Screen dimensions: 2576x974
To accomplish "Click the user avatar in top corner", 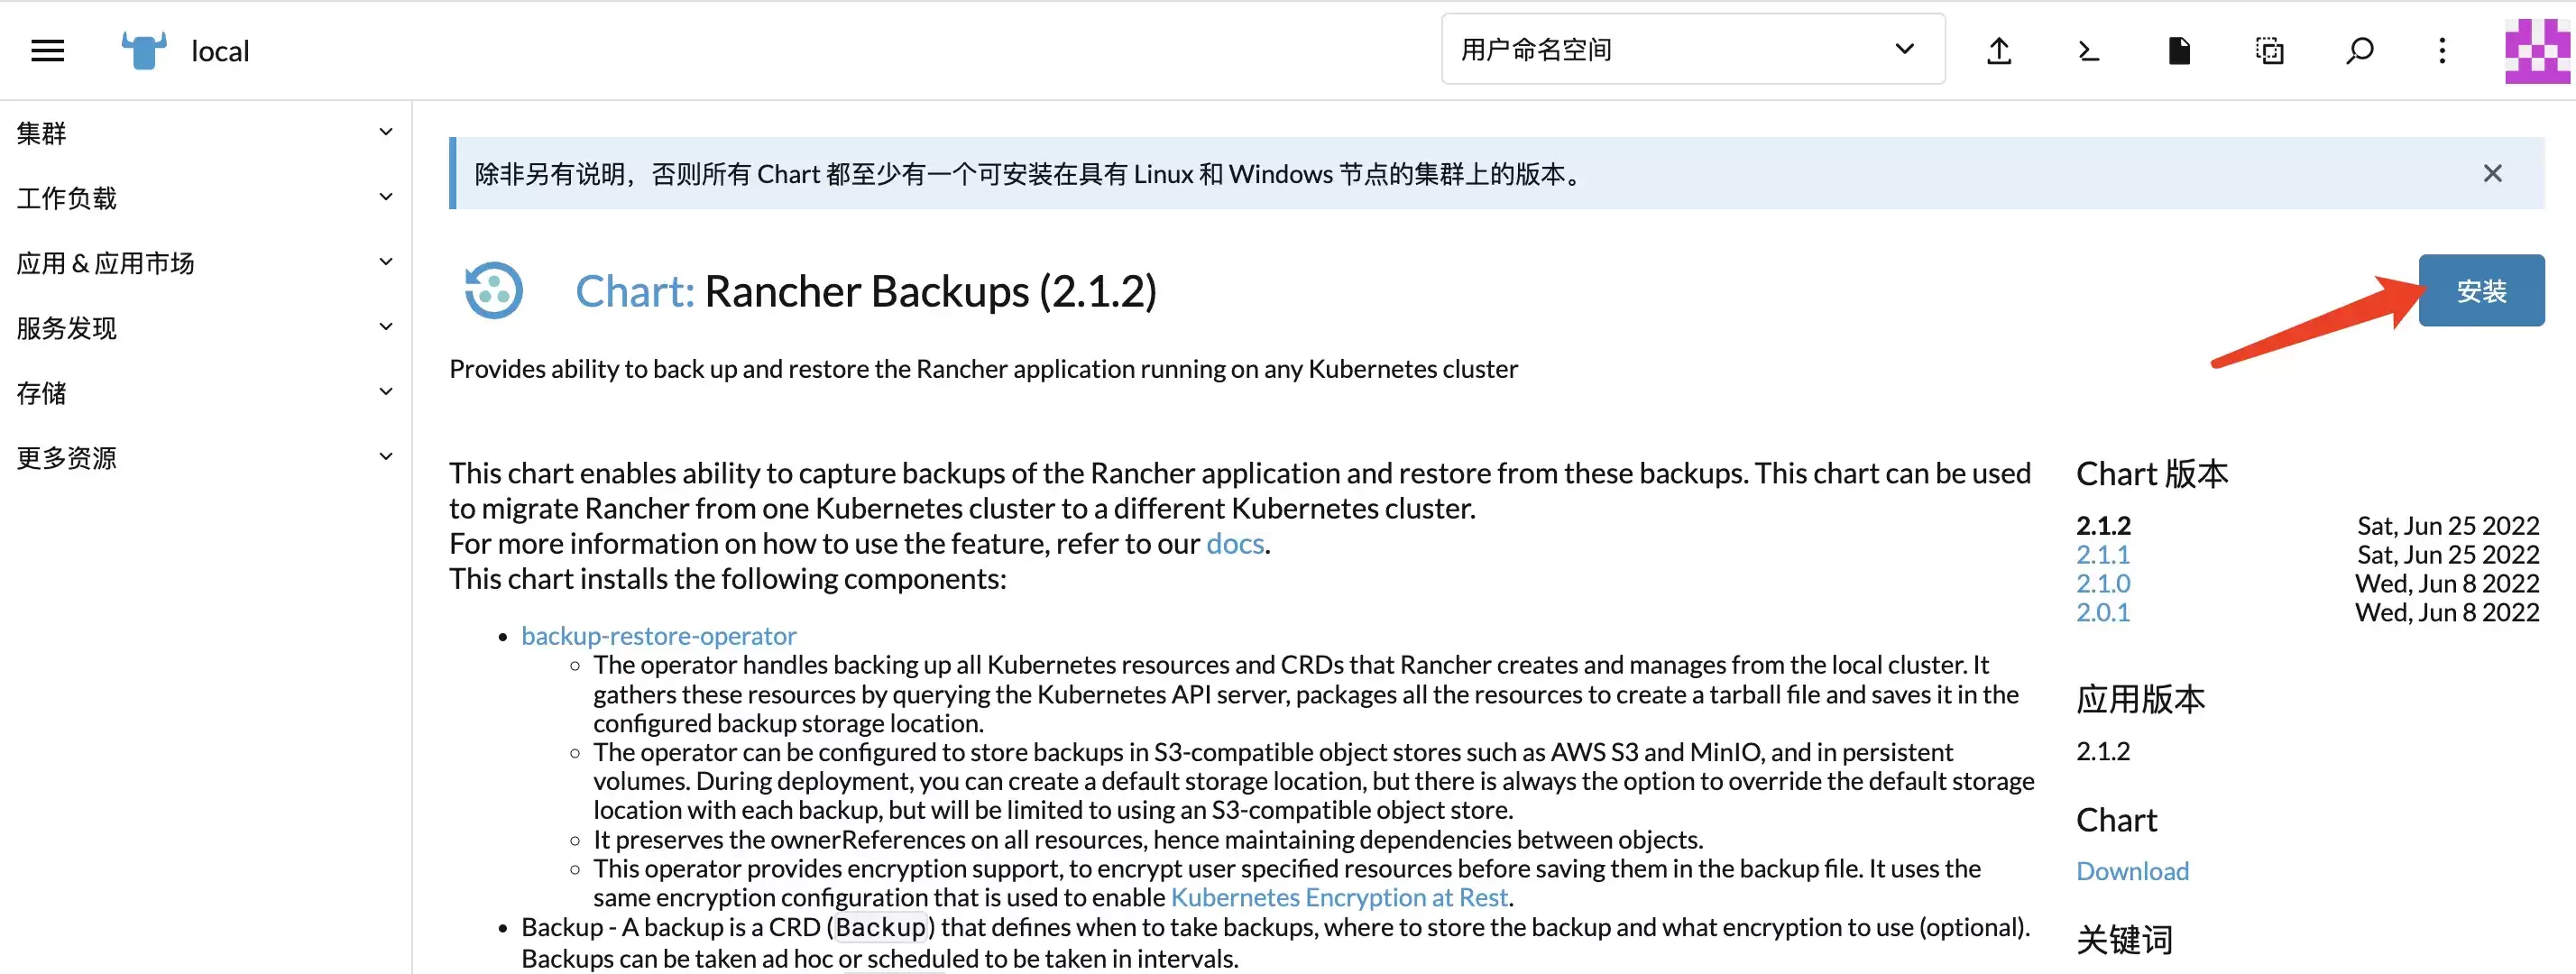I will 2537,50.
